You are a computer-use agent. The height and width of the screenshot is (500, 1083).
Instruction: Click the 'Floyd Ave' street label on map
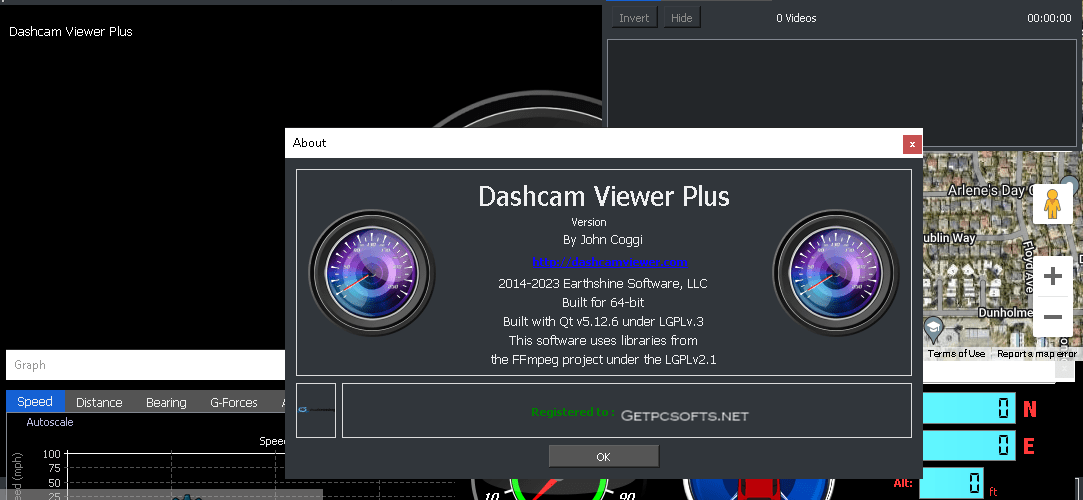[x=1028, y=267]
